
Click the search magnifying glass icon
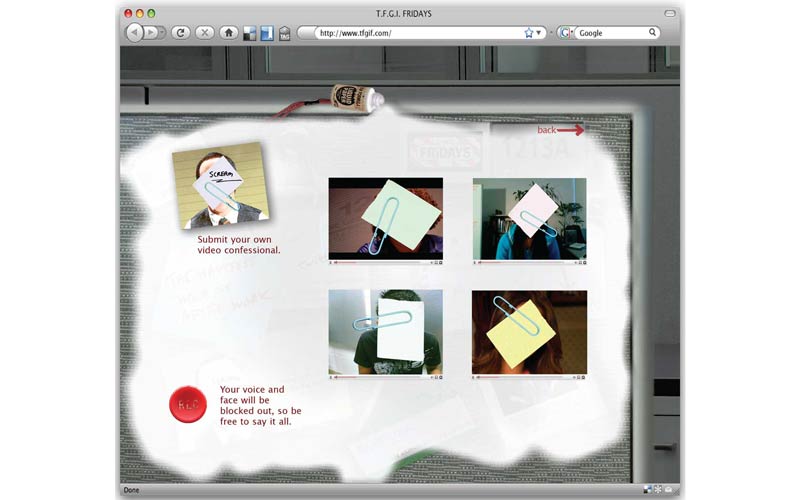[x=653, y=33]
